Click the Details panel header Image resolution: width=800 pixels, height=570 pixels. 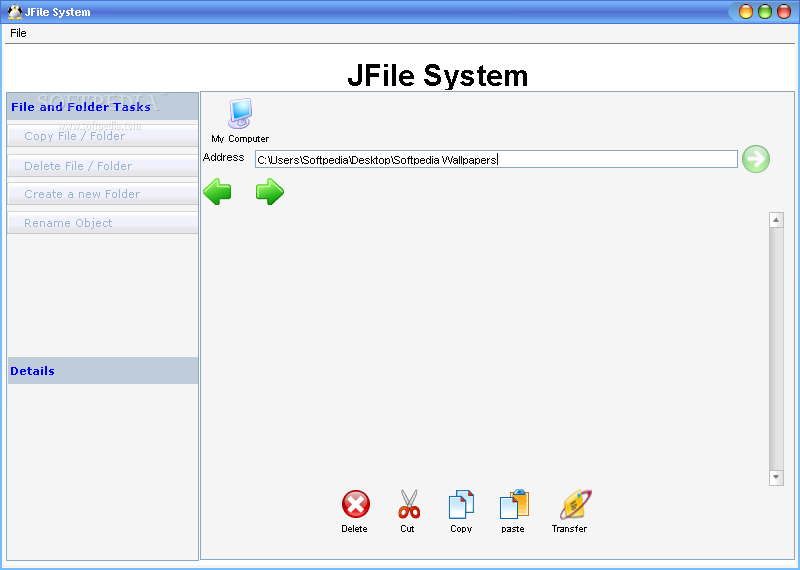tap(103, 370)
